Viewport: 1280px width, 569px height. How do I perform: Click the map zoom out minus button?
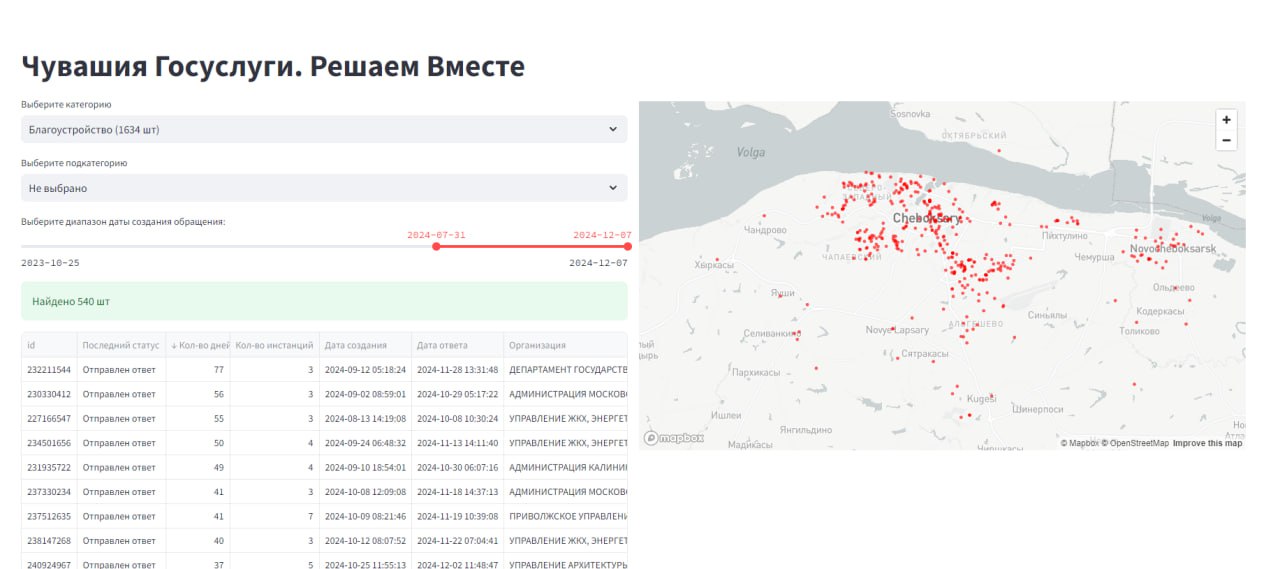pyautogui.click(x=1226, y=141)
